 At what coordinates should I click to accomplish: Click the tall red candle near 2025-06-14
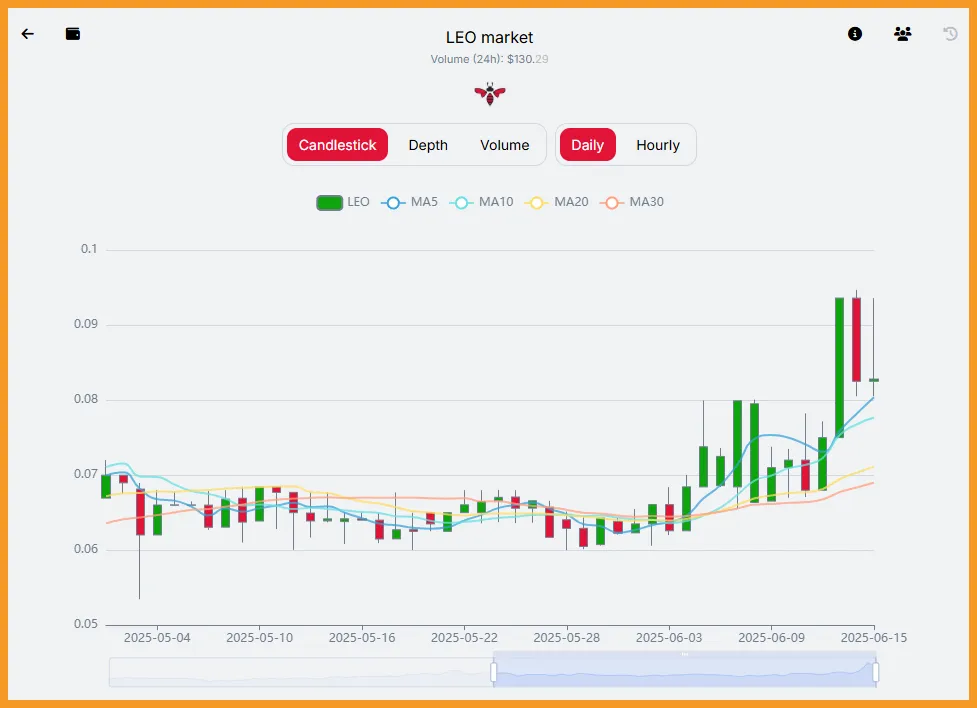click(857, 340)
